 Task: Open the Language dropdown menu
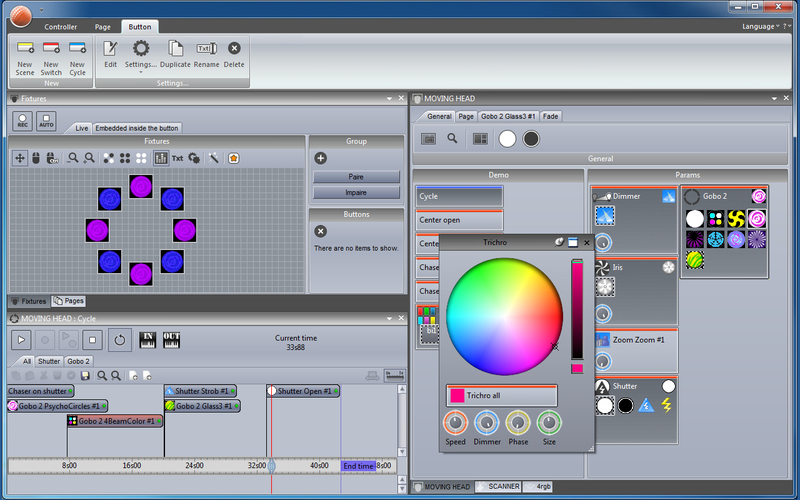coord(760,27)
